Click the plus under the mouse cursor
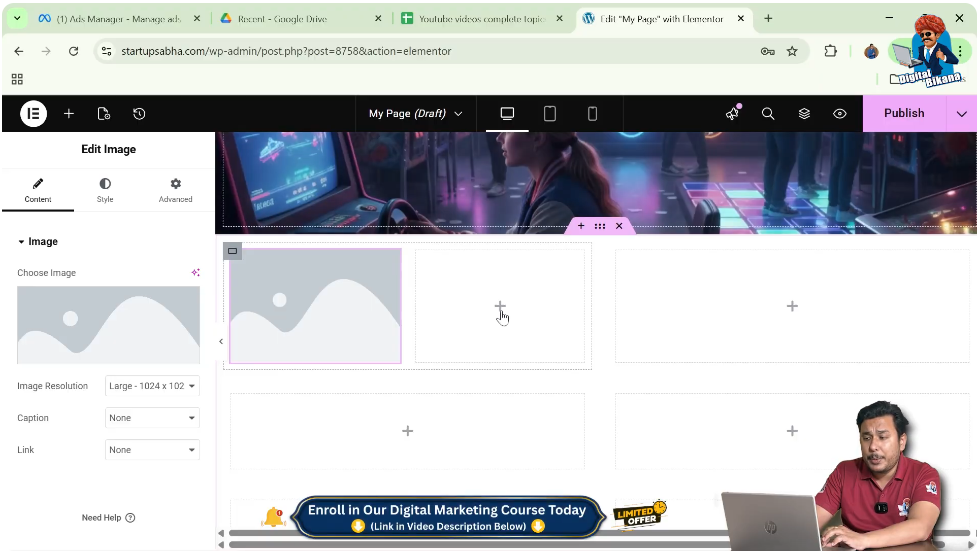979x554 pixels. click(x=500, y=306)
